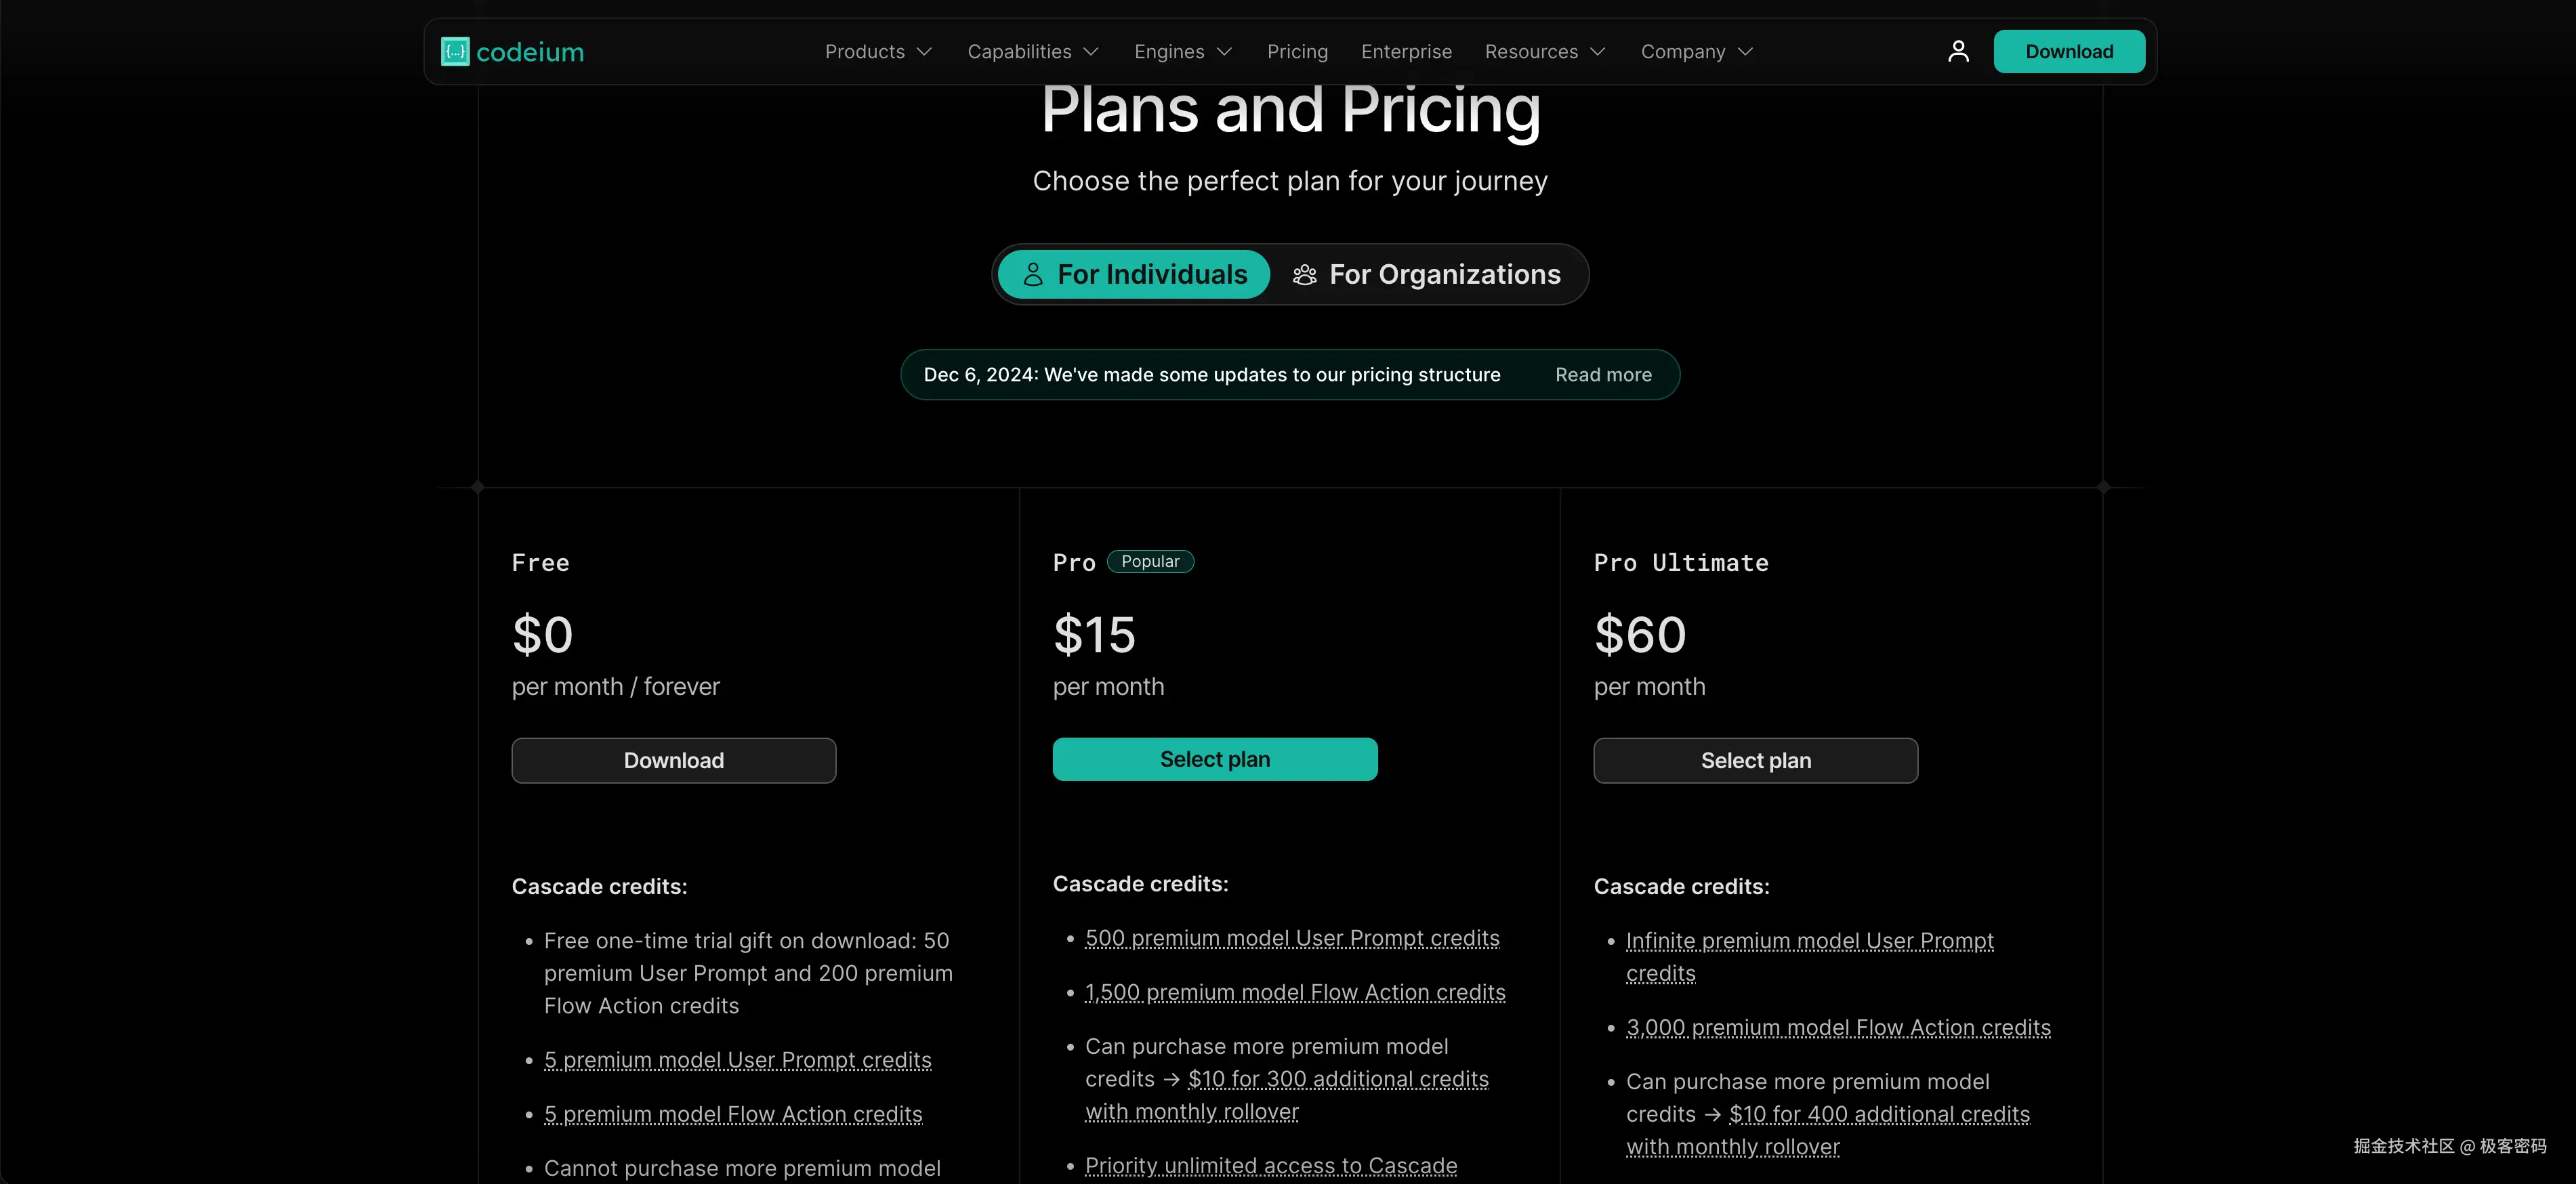2576x1184 pixels.
Task: Open the user account profile icon
Action: [1958, 52]
